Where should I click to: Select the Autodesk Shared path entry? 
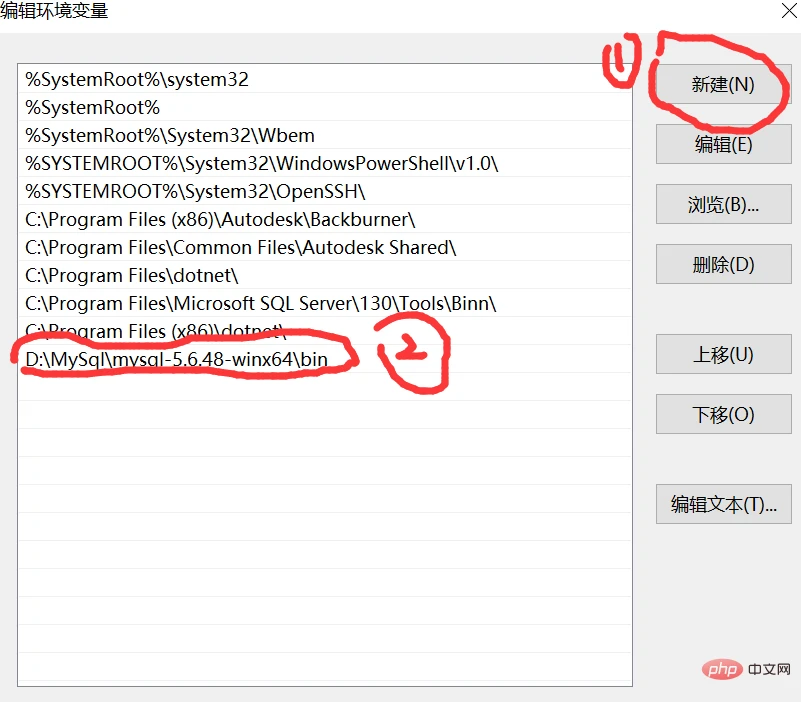click(325, 247)
